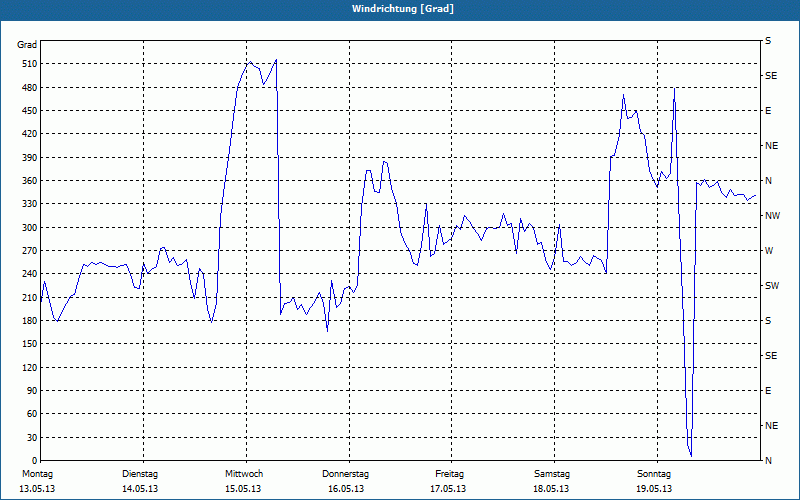Pick the y-axis value '180'

coord(30,321)
